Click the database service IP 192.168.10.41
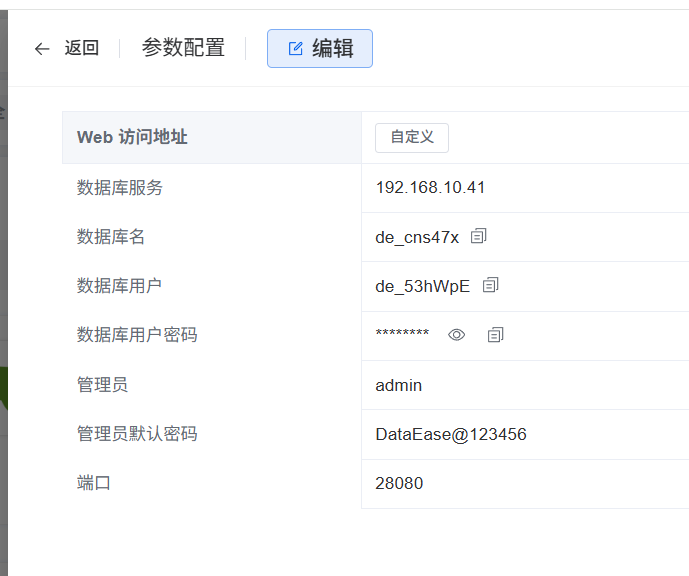Image resolution: width=689 pixels, height=576 pixels. [430, 188]
